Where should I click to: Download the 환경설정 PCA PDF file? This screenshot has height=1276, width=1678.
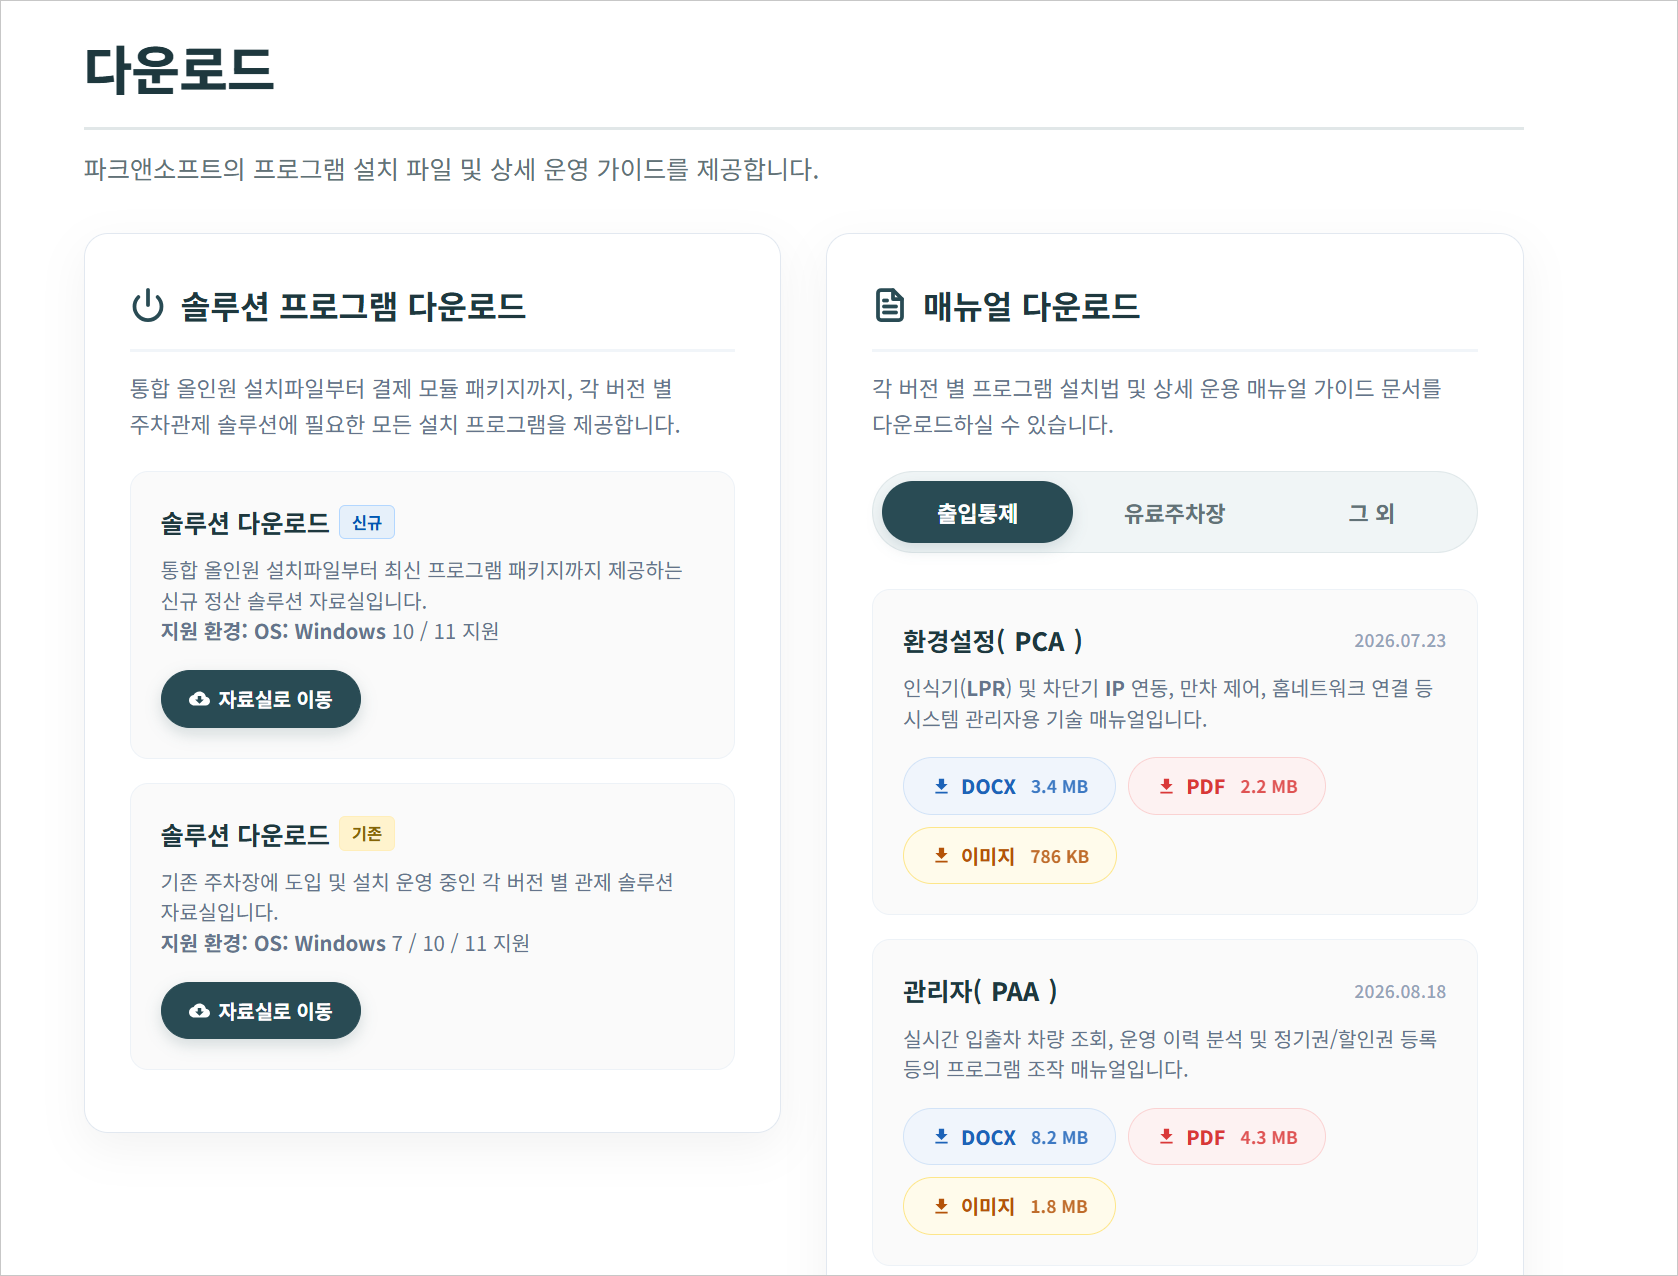pos(1227,786)
